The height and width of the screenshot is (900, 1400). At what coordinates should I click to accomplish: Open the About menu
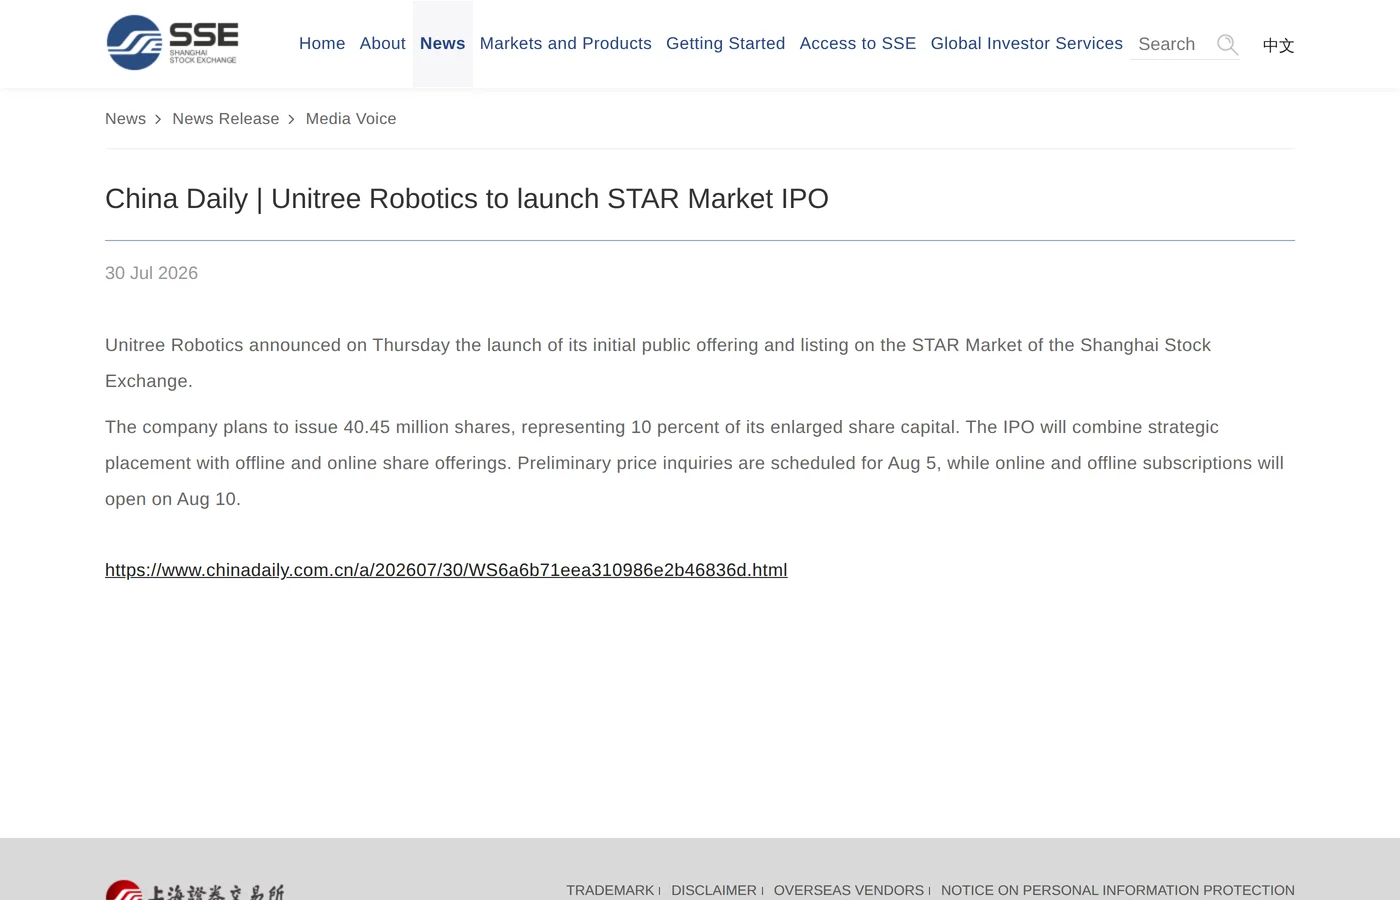382,43
